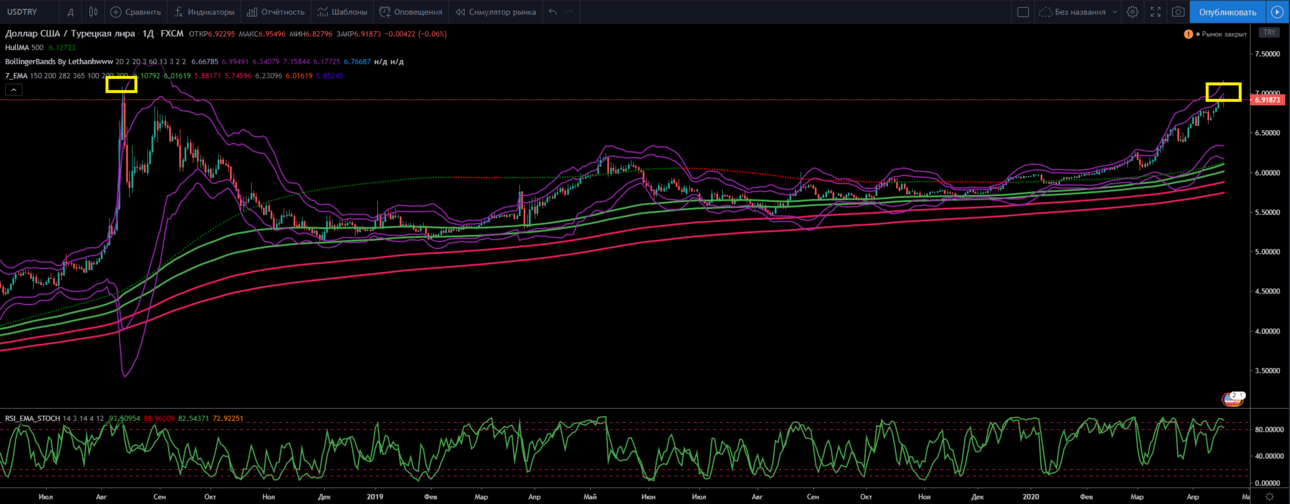Click the orange market closed warning icon
The image size is (1290, 504).
1188,34
